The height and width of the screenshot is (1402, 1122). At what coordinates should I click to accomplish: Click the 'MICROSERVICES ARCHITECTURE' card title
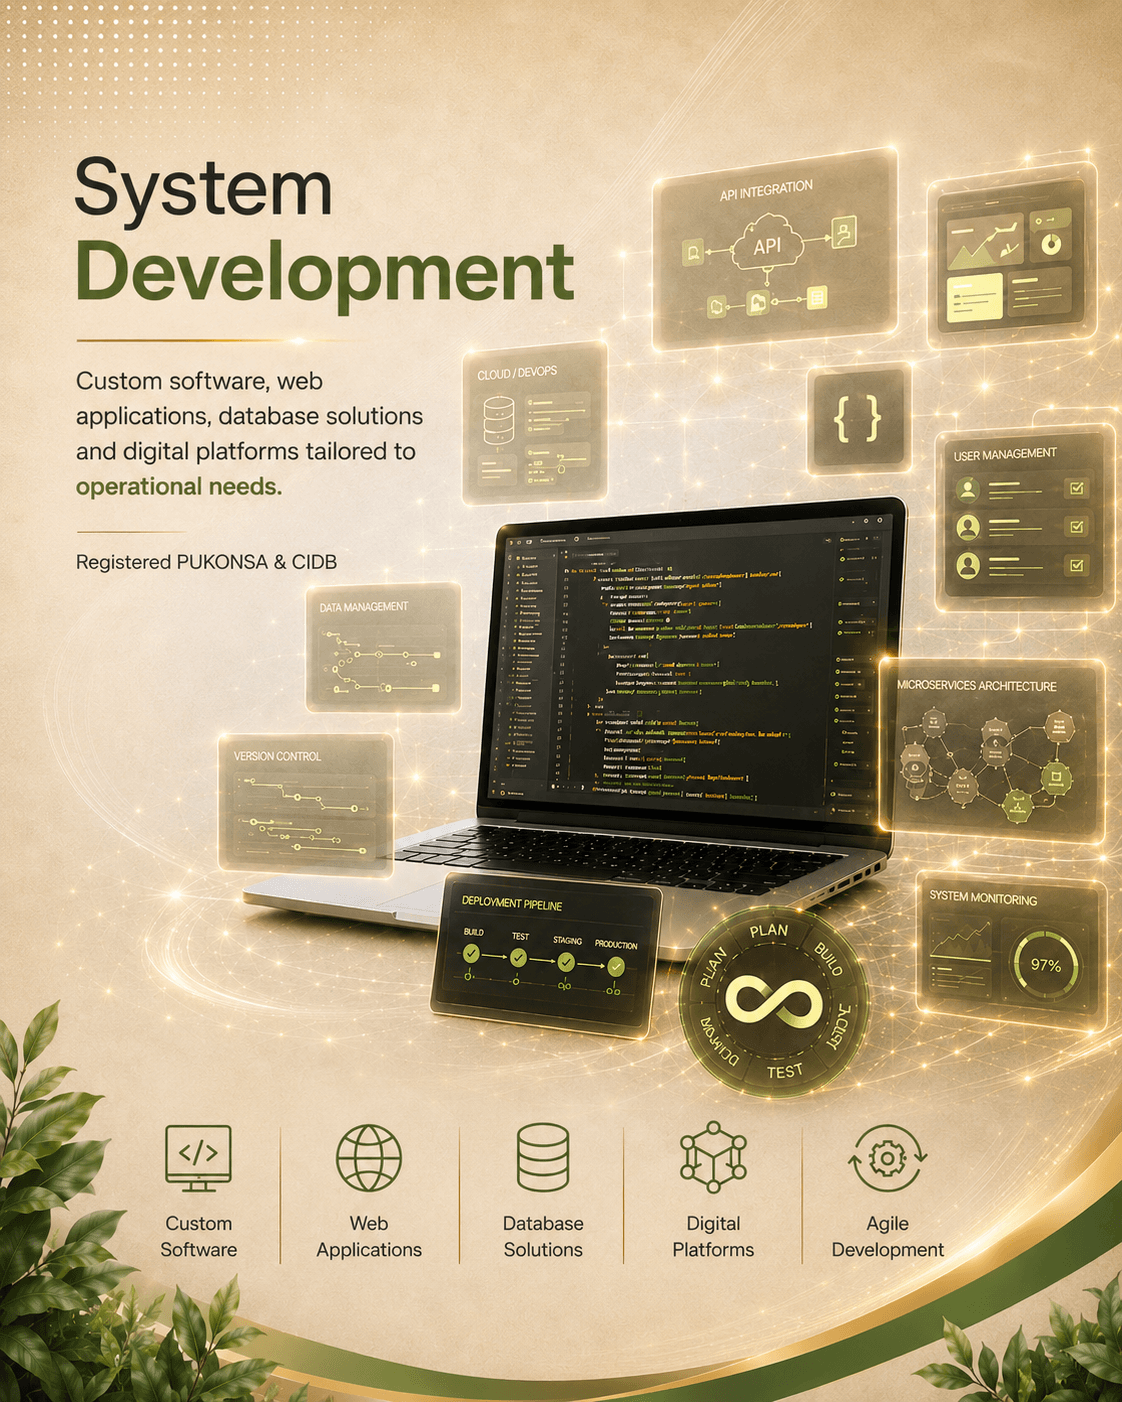(x=977, y=686)
